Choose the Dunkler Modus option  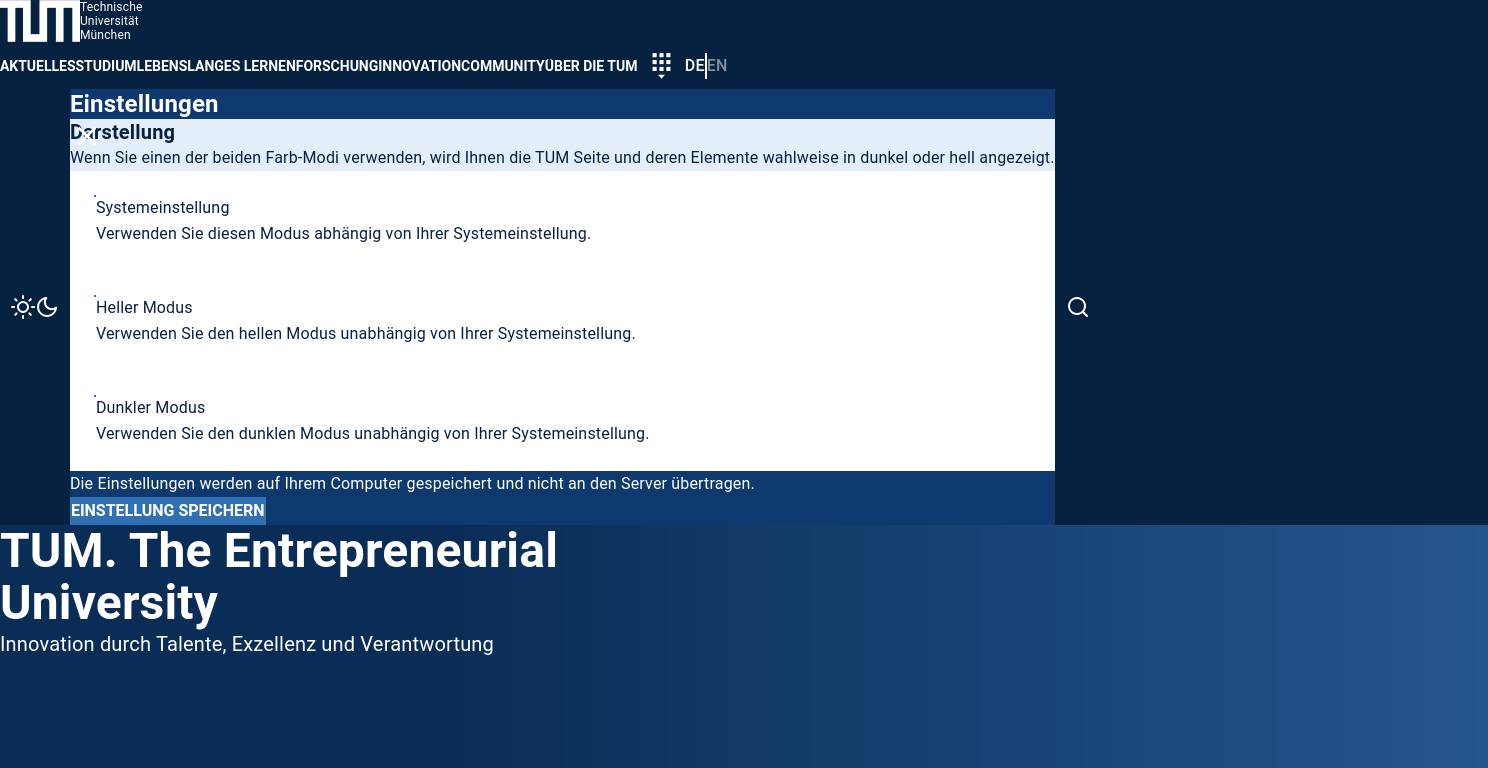[x=150, y=408]
